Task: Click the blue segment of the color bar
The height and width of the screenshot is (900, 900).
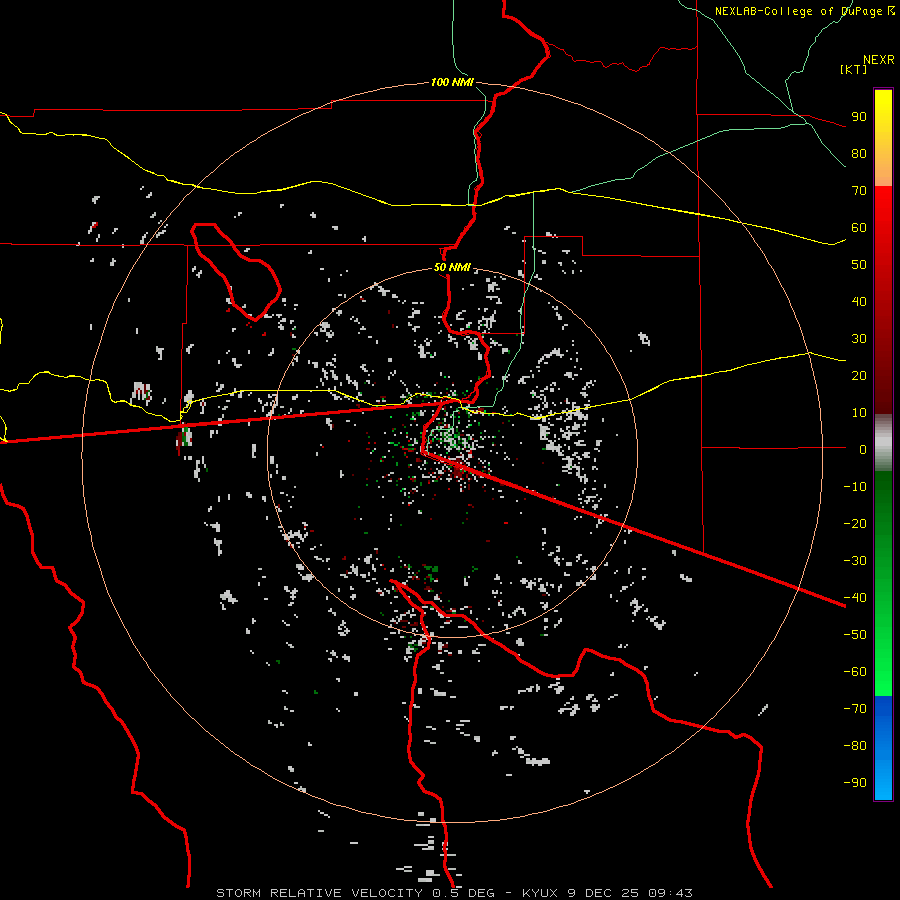Action: tap(883, 746)
